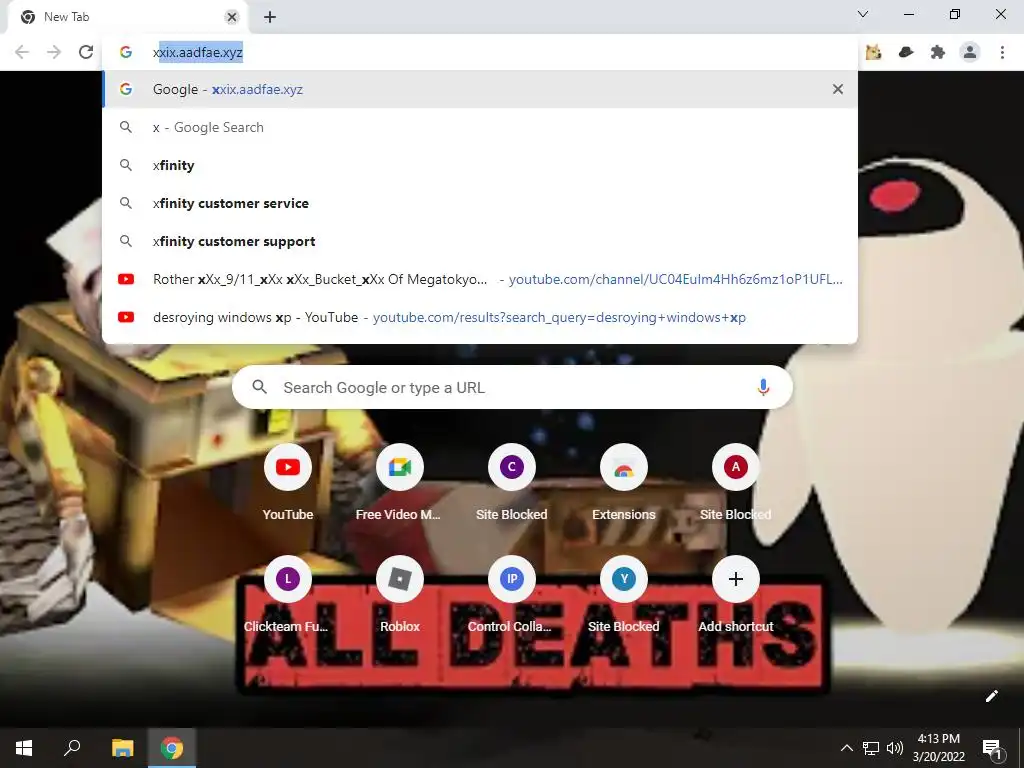Select the Google xxix.aadfae.xyz suggestion

click(x=480, y=89)
